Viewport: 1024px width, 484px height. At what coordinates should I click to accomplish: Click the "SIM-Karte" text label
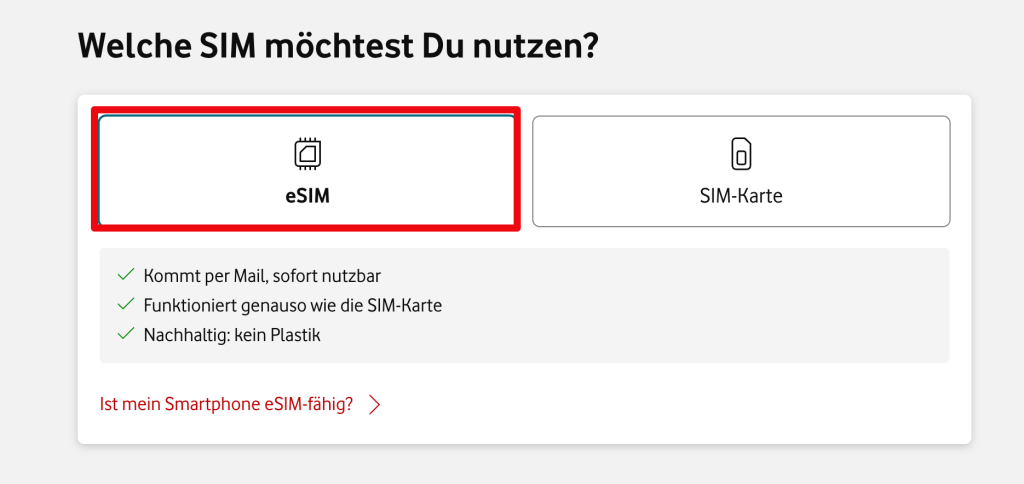click(741, 196)
